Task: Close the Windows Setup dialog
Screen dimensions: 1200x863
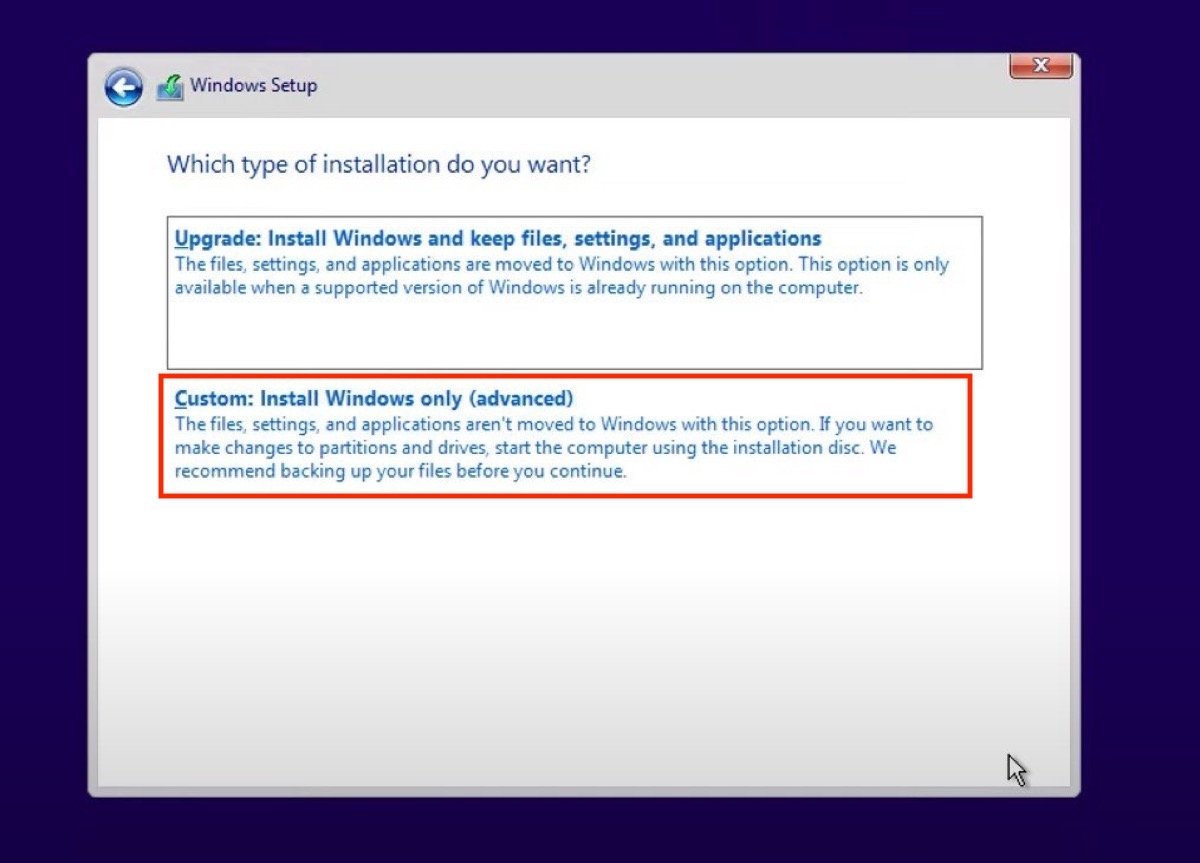Action: click(1040, 65)
